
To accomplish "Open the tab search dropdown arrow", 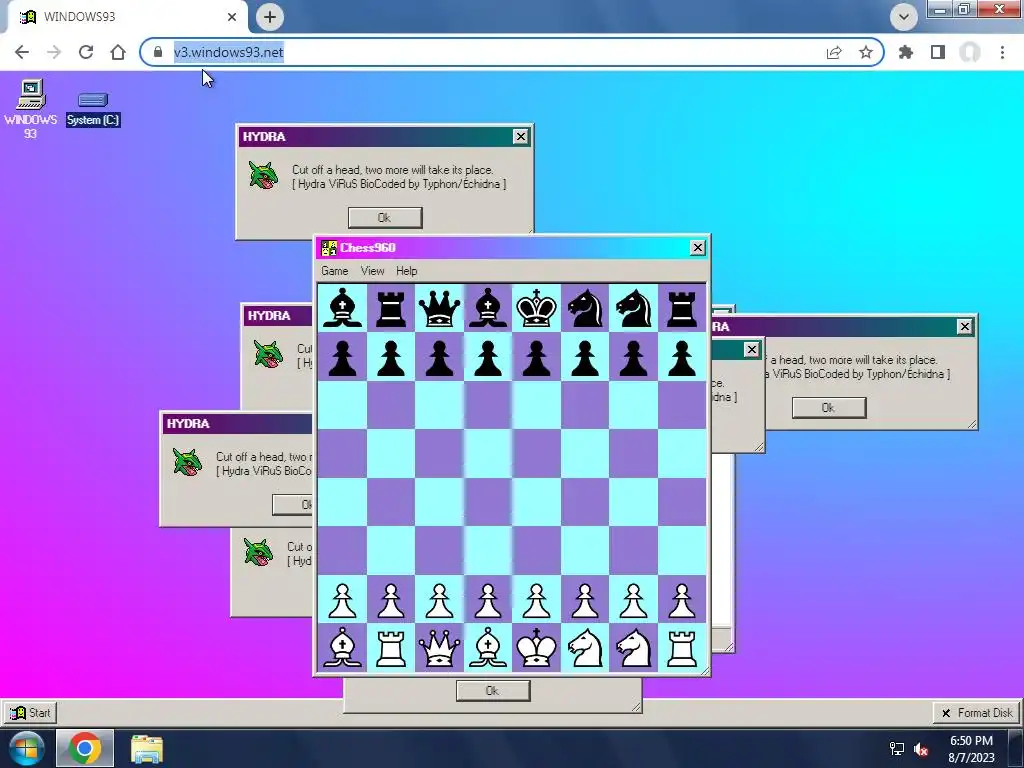I will pos(904,17).
